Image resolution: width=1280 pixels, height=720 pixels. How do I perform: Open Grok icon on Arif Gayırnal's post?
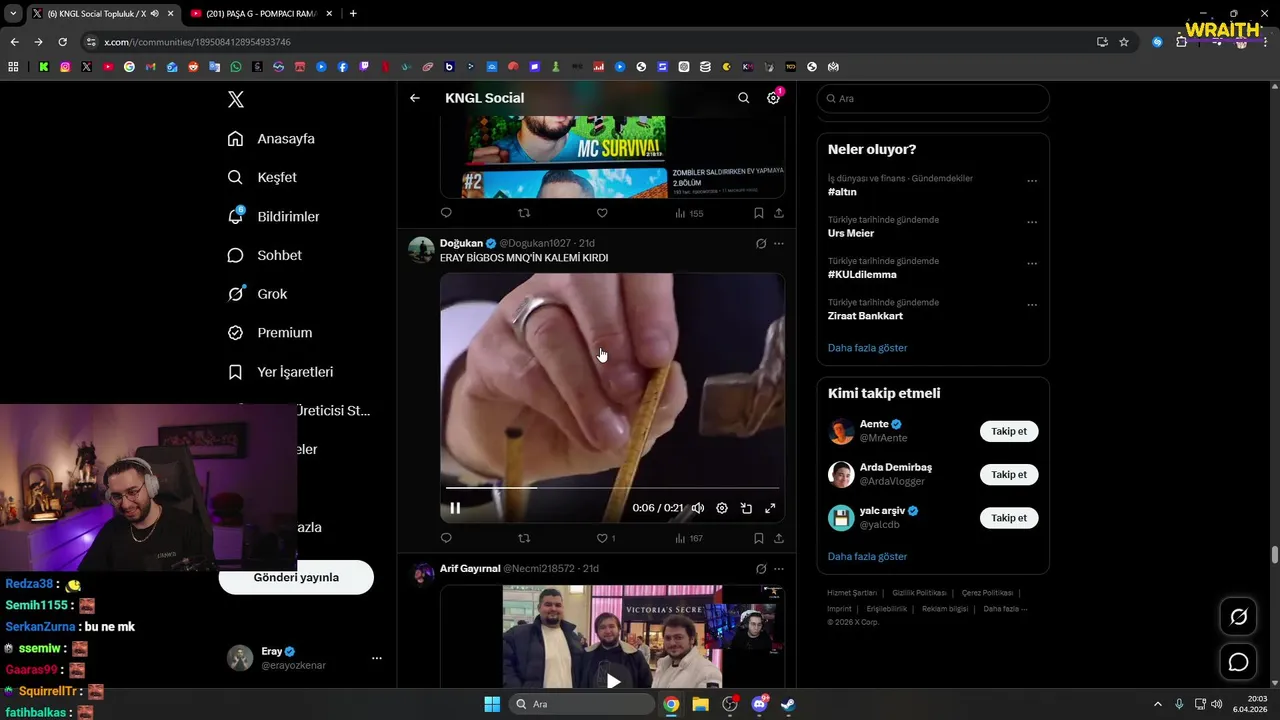coord(761,568)
